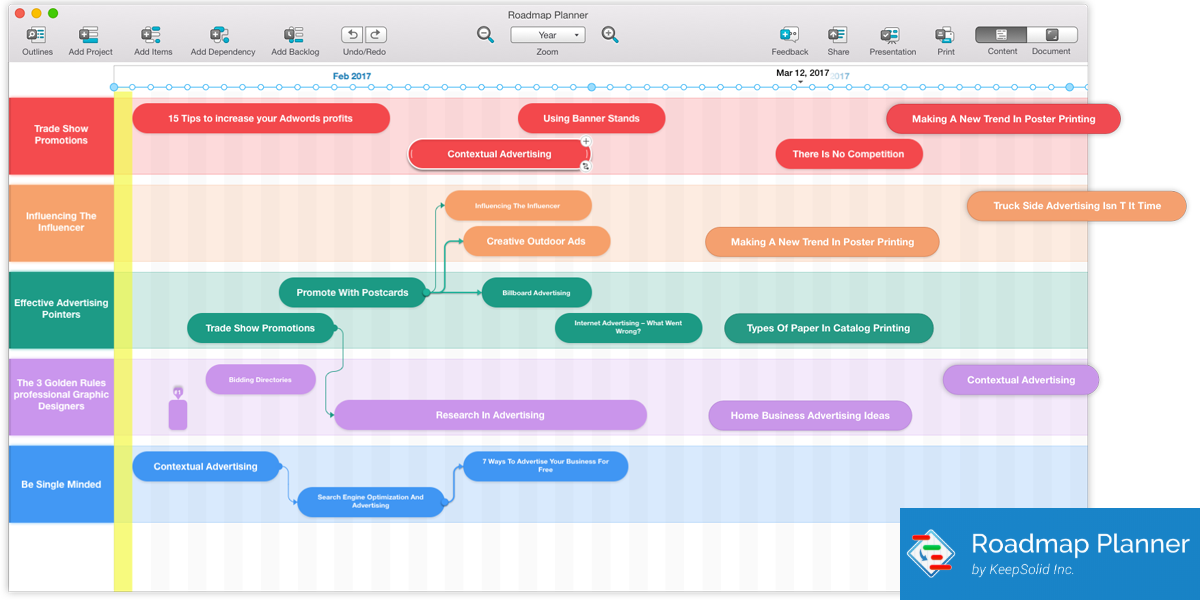
Task: Click the Undo icon
Action: click(351, 33)
